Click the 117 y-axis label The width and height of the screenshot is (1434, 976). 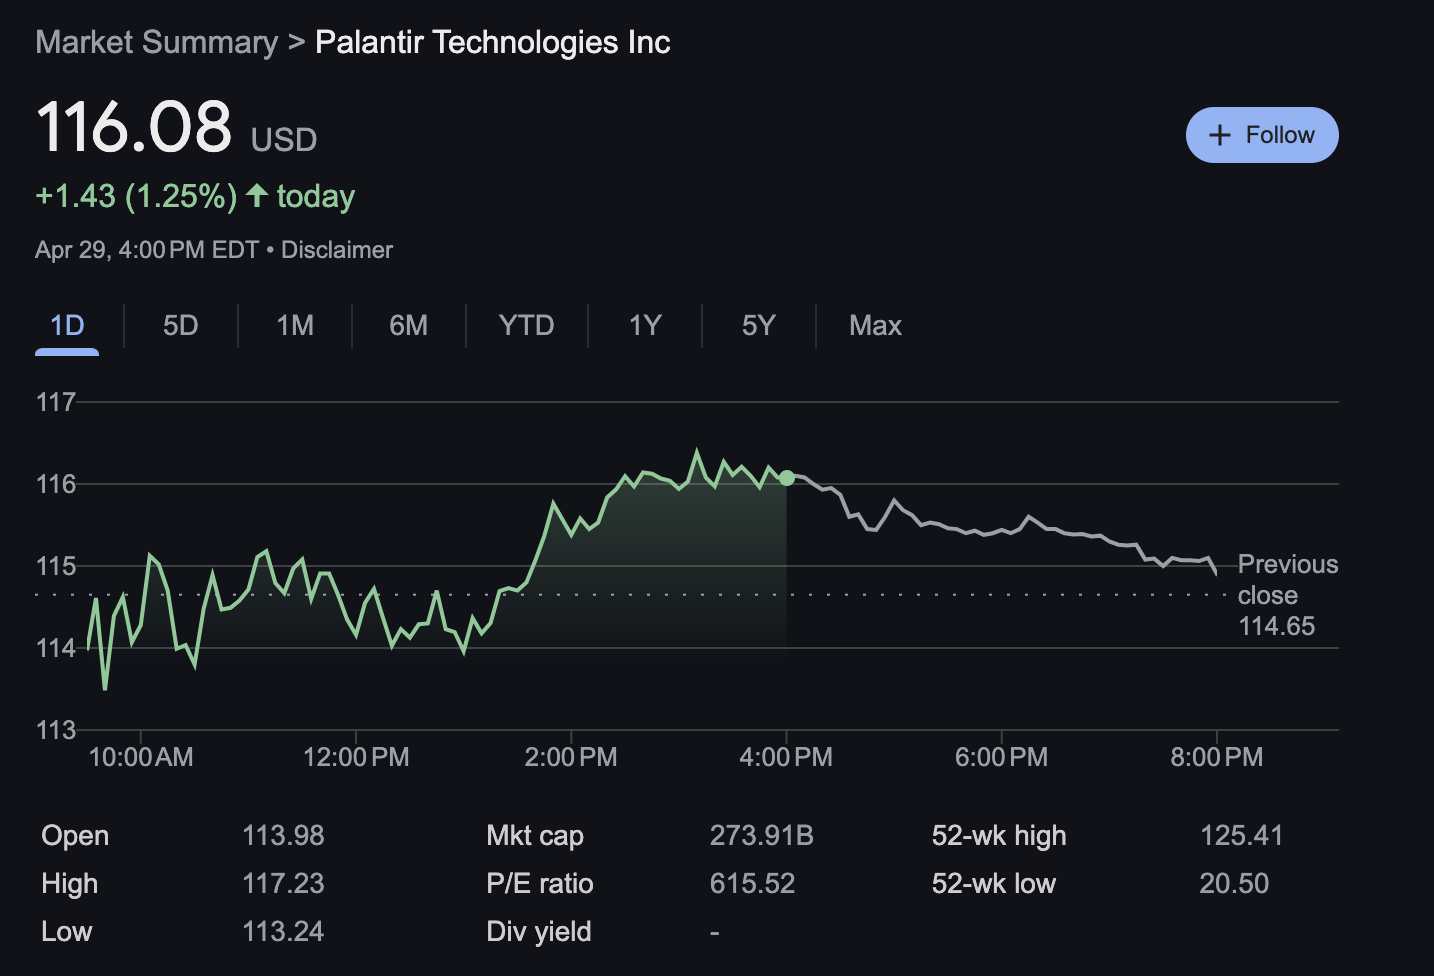click(56, 402)
